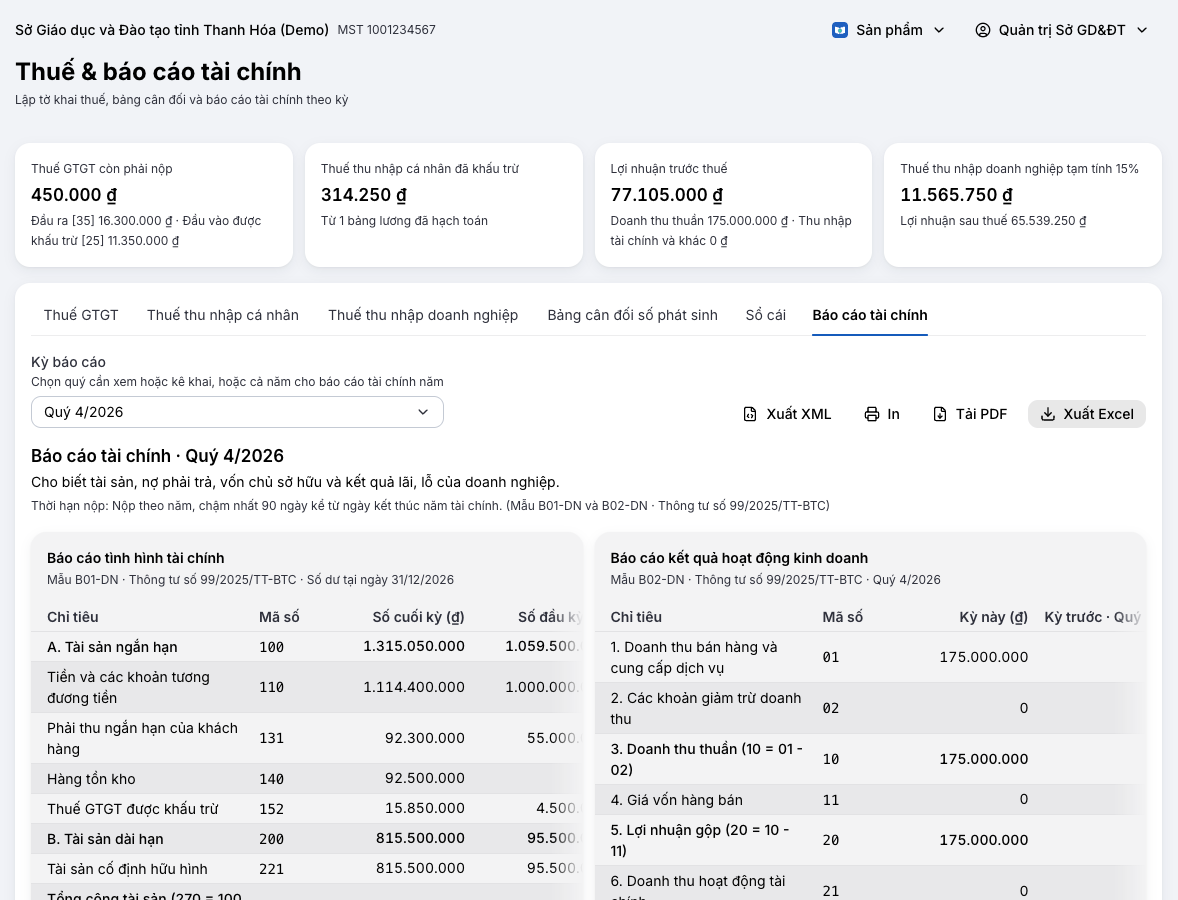
Task: Click the Tài sản cố định hữu hình row
Action: (307, 869)
